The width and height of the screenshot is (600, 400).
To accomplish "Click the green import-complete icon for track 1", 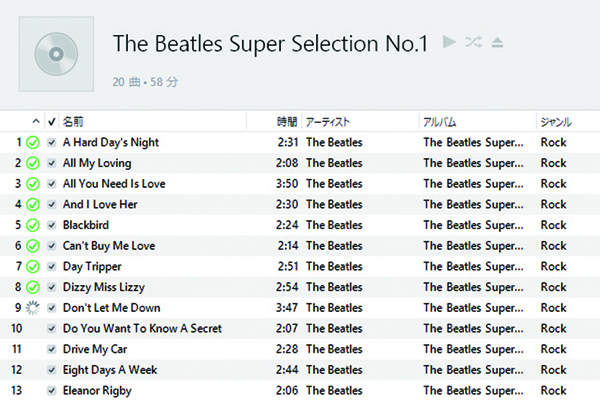I will coord(32,142).
